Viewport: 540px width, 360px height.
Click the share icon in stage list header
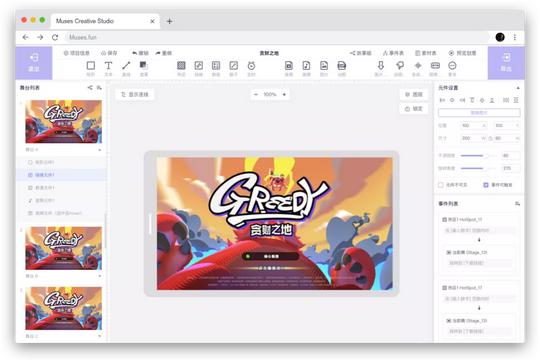(x=90, y=88)
